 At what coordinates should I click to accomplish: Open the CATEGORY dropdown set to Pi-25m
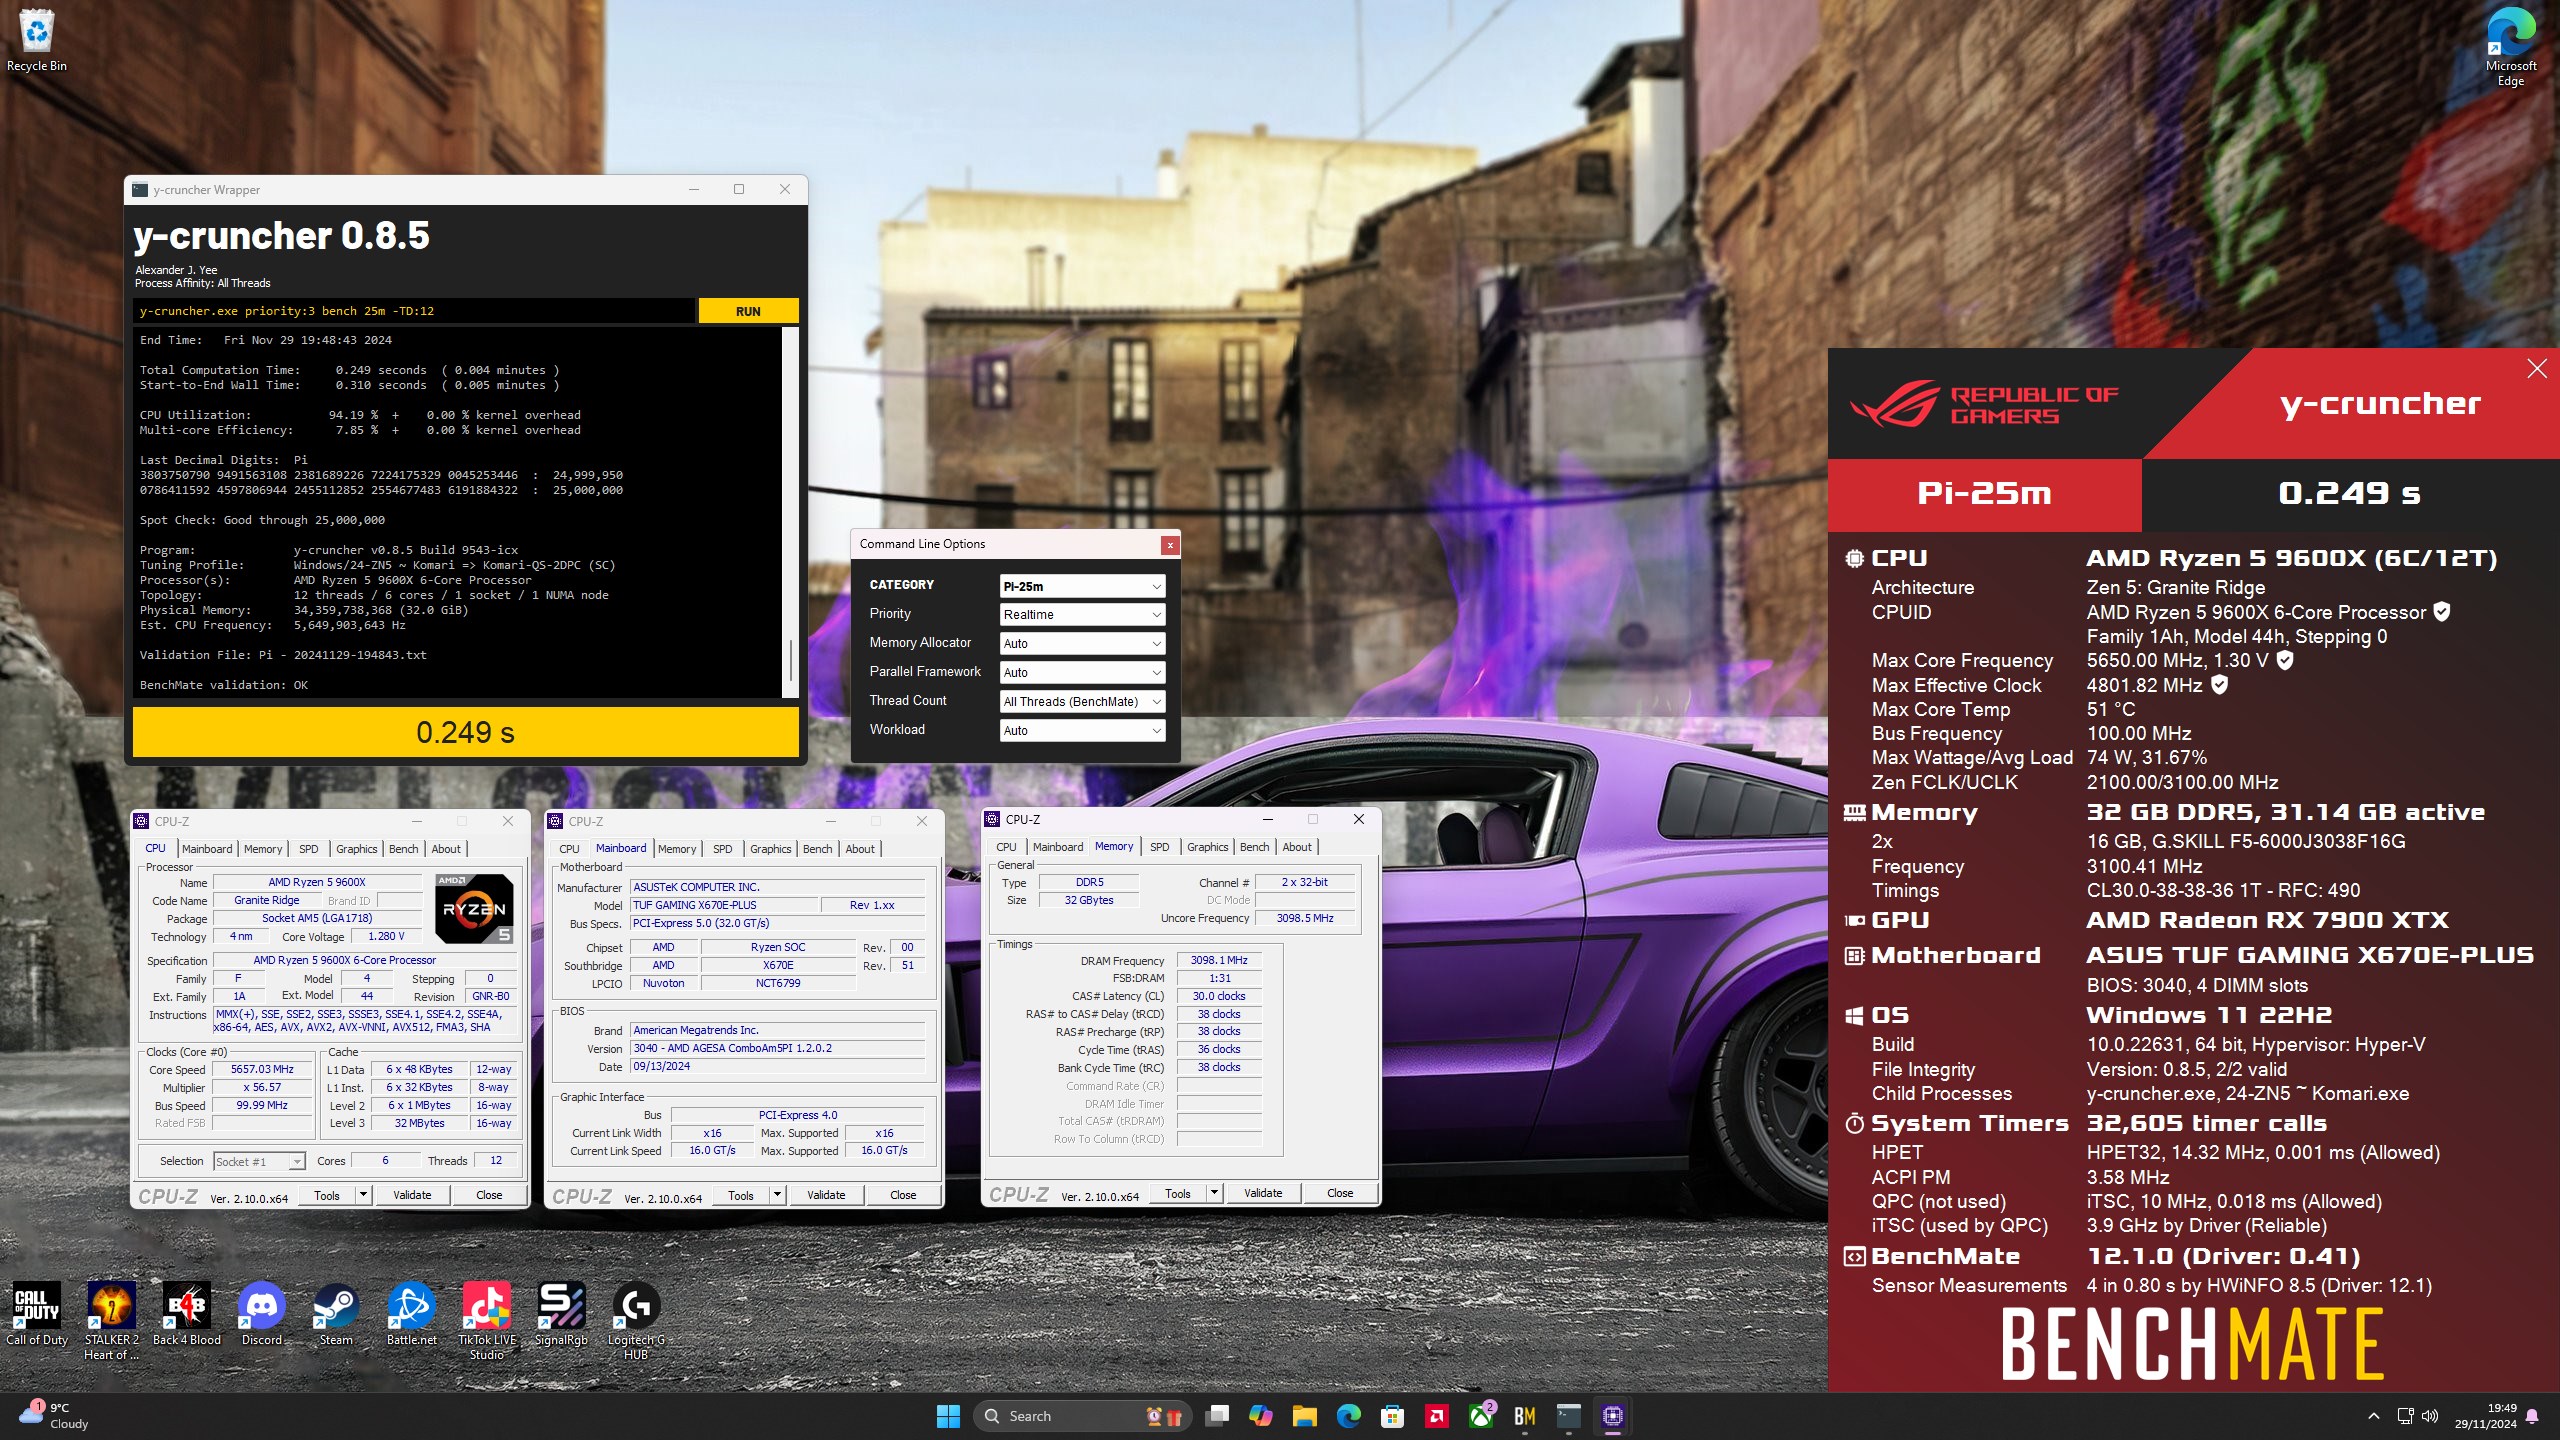coord(1082,587)
